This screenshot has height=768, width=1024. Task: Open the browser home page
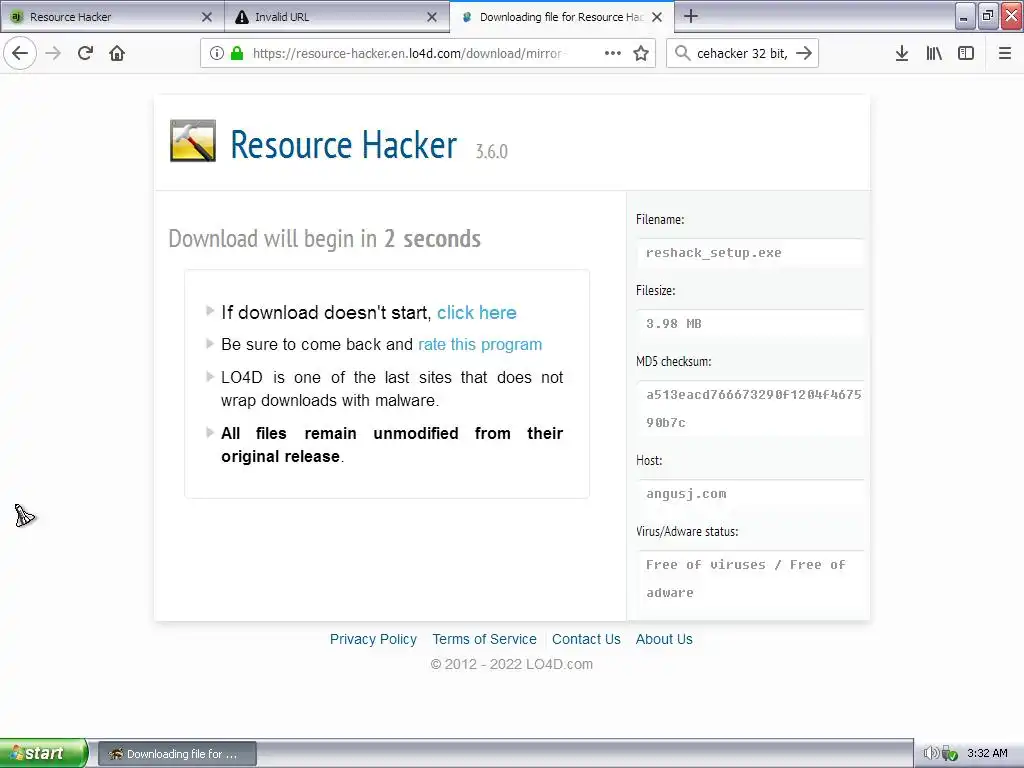[117, 54]
